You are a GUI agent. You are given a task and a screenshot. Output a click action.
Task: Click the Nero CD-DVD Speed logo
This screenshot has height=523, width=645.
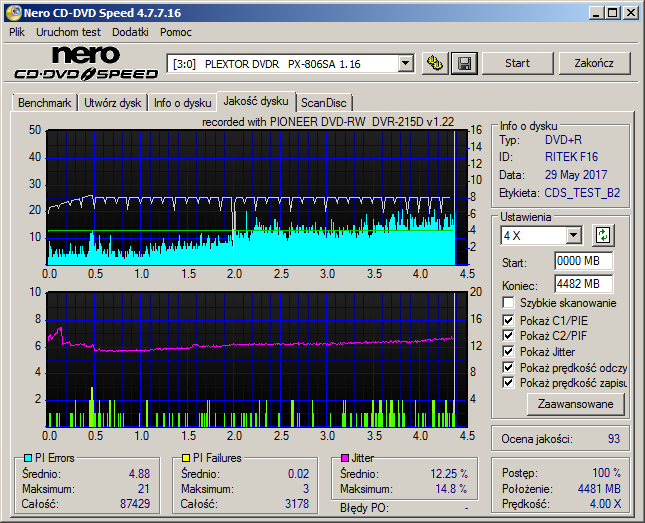tap(86, 63)
